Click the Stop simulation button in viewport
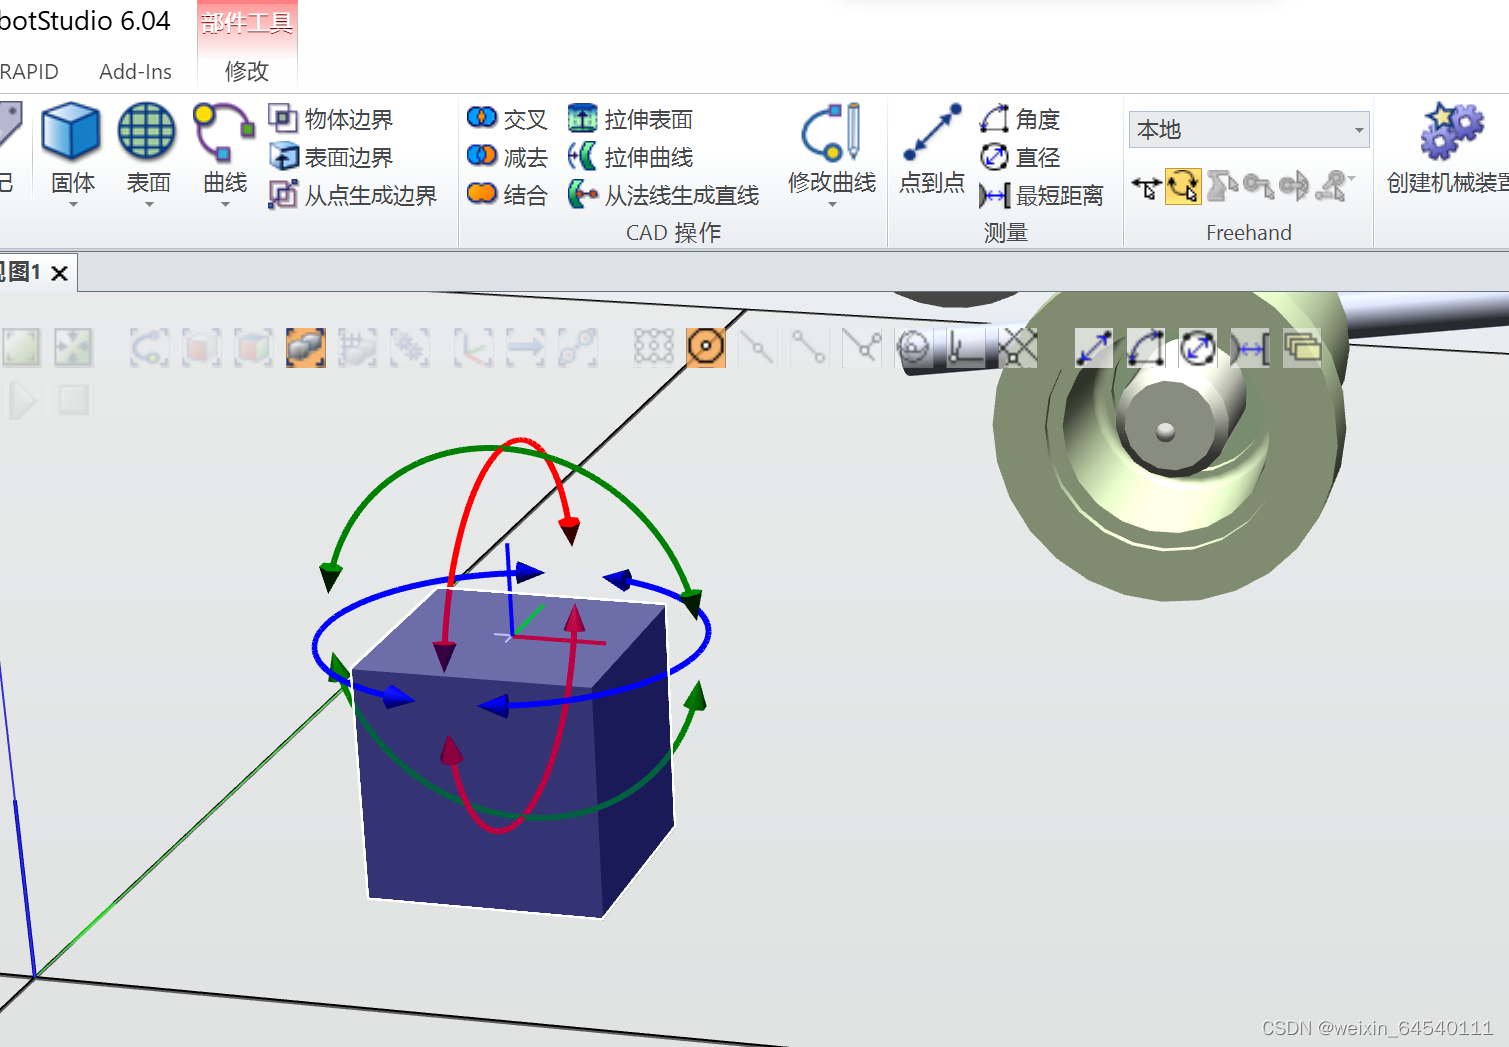The height and width of the screenshot is (1047, 1509). coord(73,401)
